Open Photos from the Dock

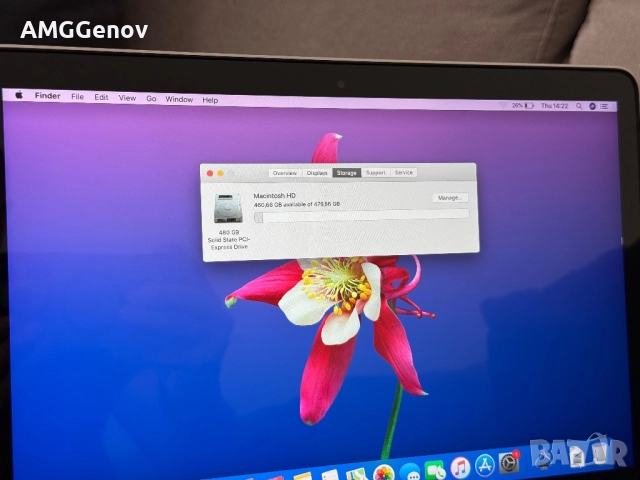tap(384, 473)
